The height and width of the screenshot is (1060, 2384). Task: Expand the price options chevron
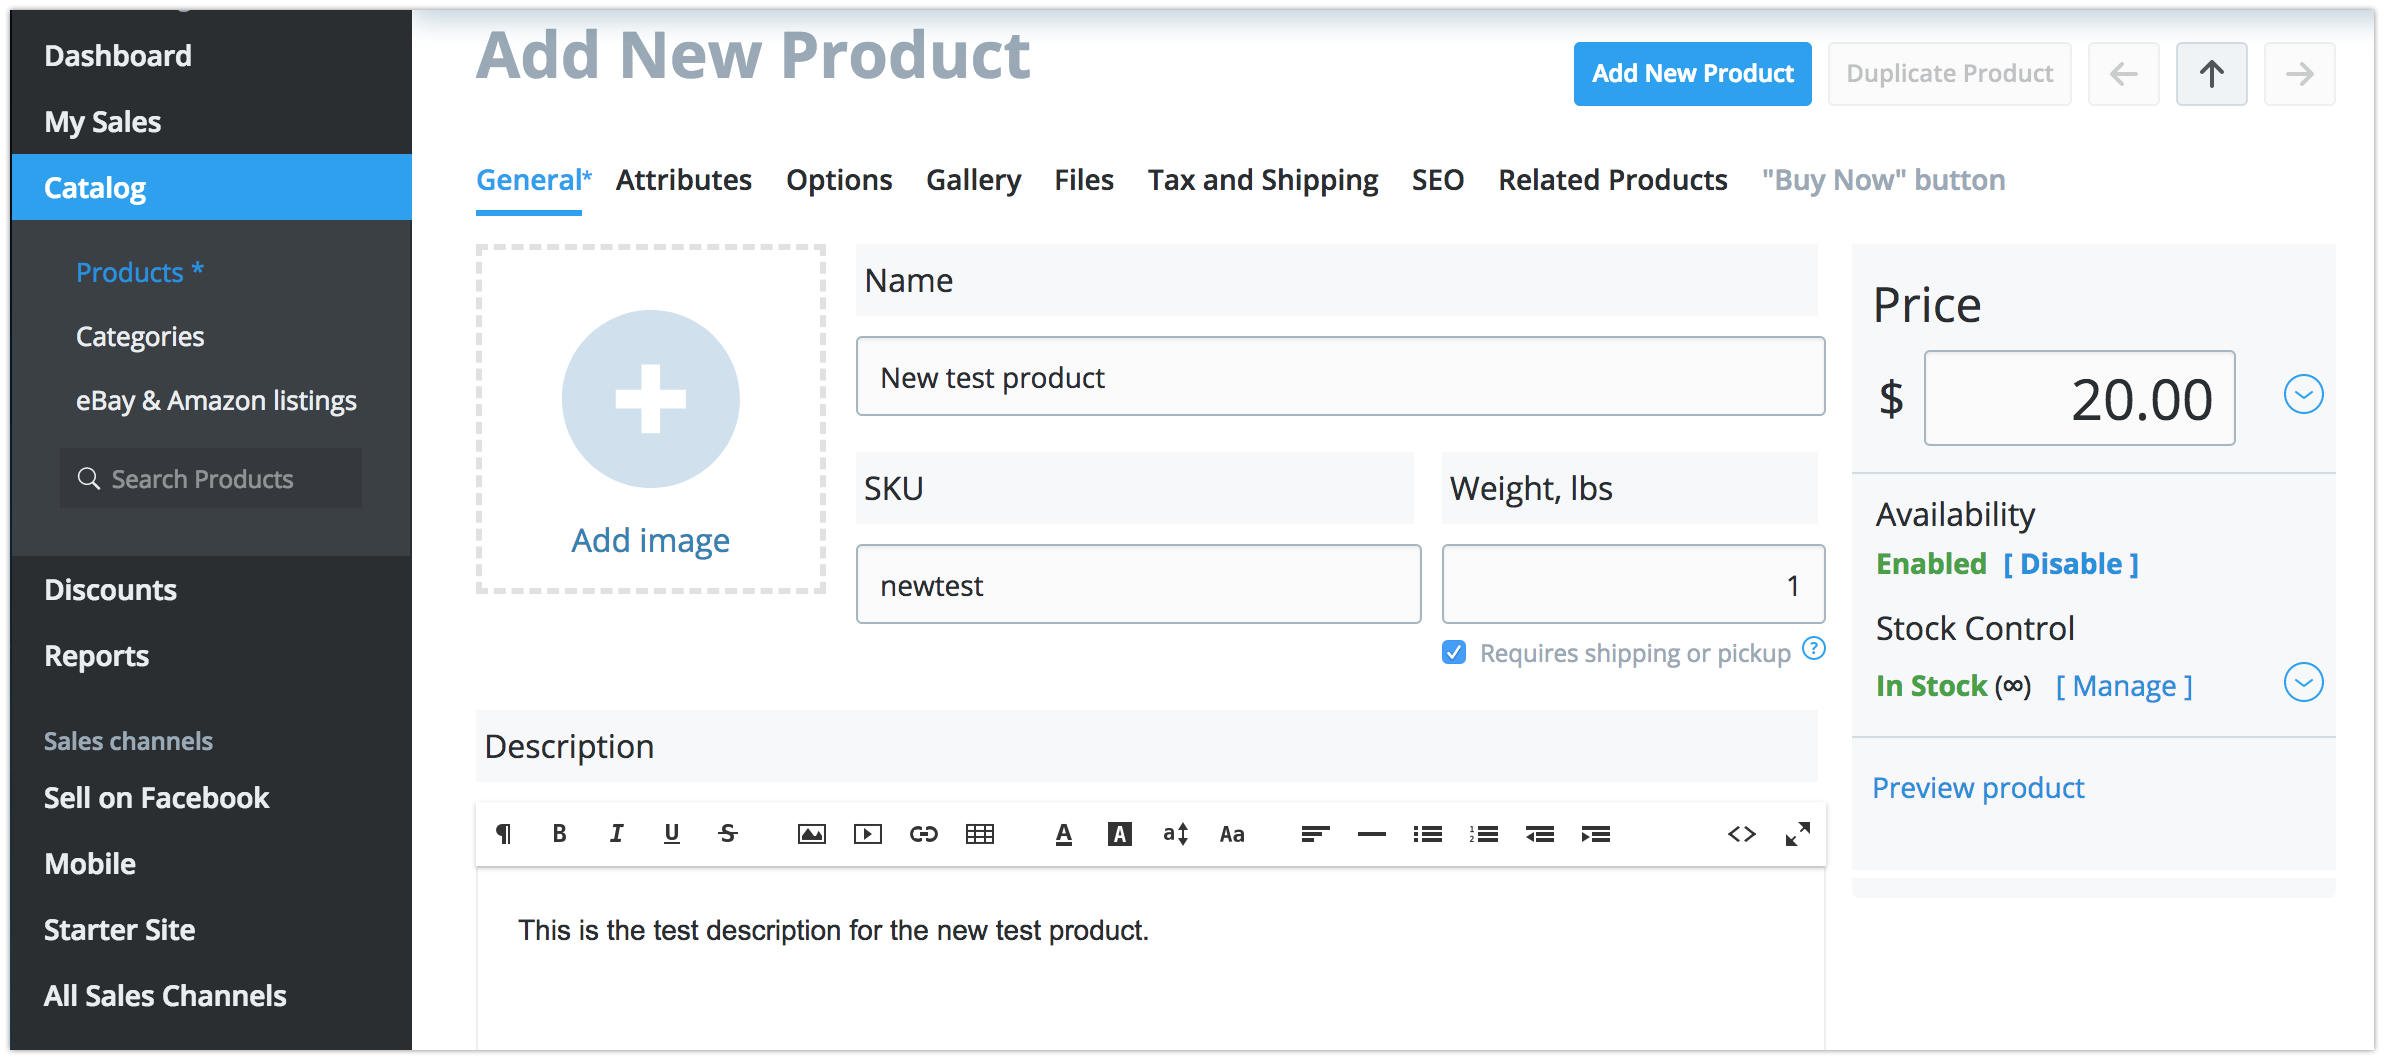2303,395
